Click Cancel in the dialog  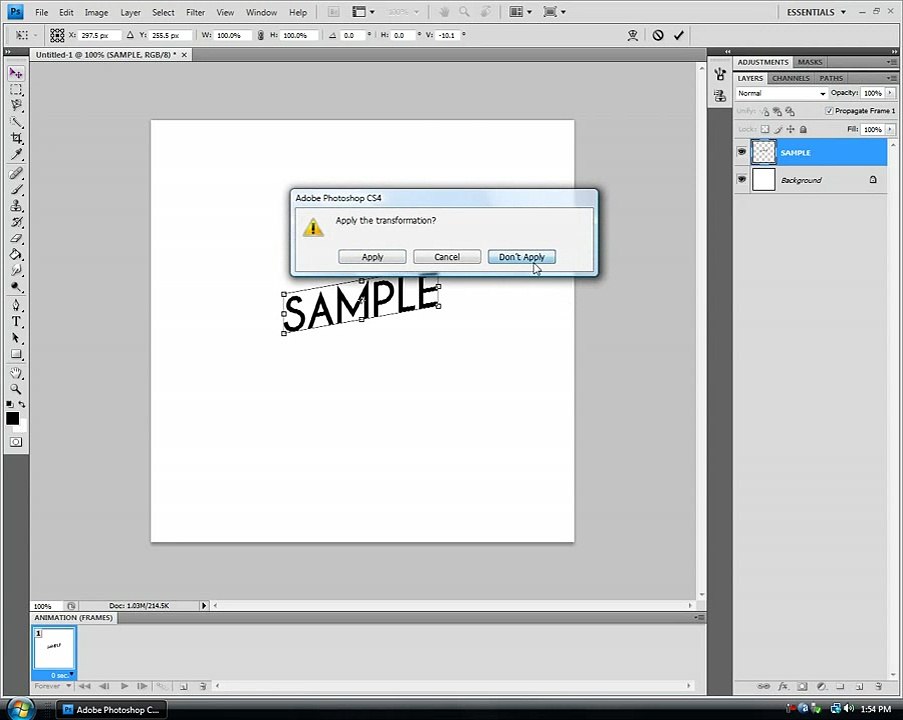pos(447,257)
